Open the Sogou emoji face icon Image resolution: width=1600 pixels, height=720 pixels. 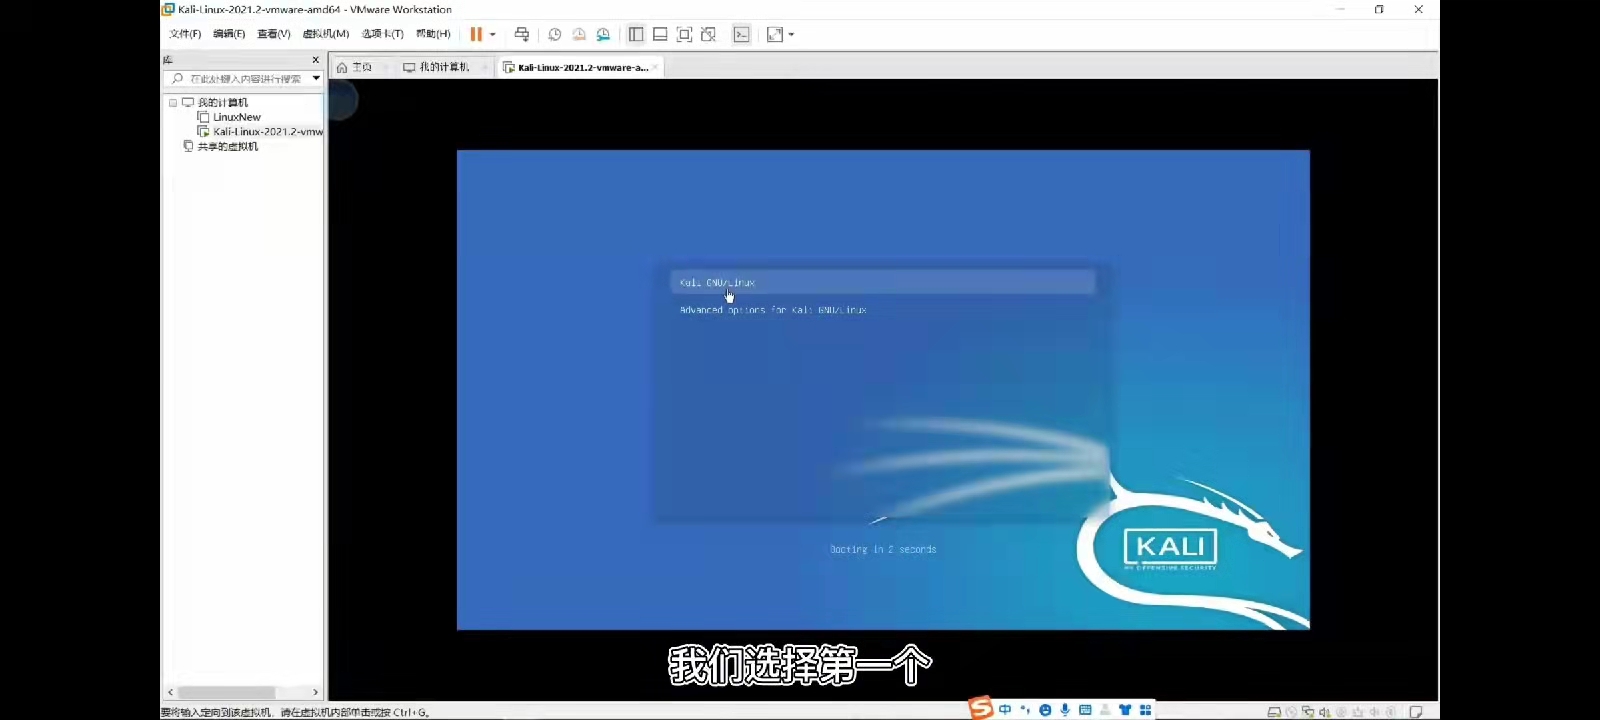tap(1045, 709)
